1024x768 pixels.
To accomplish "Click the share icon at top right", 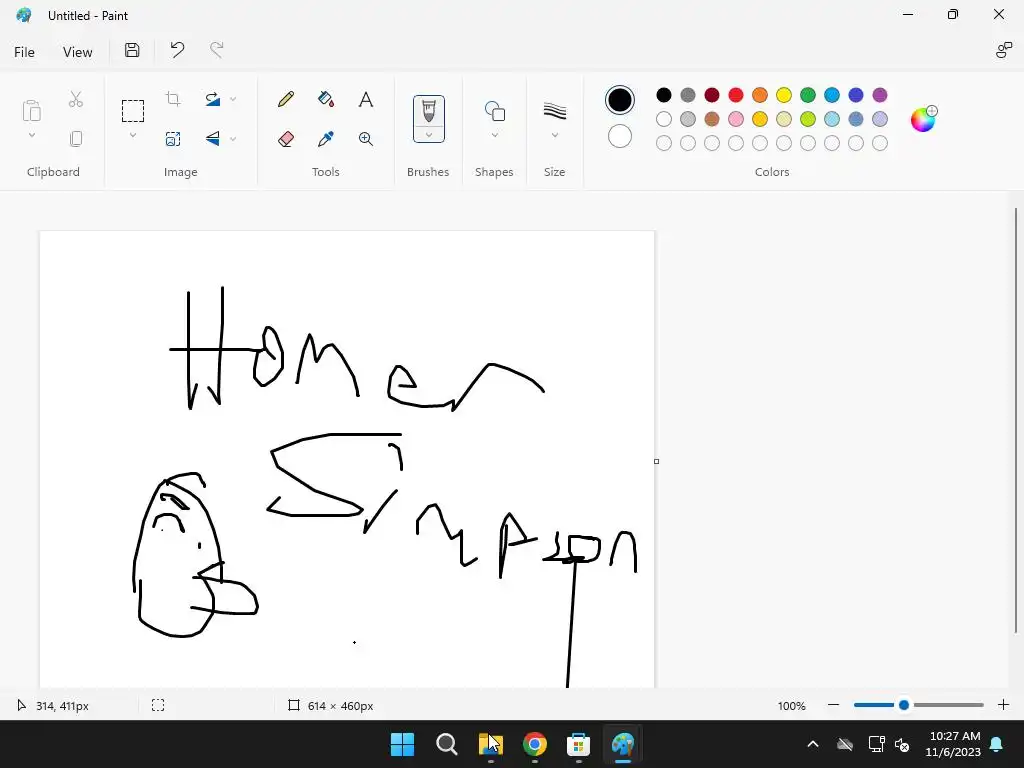I will point(1004,50).
